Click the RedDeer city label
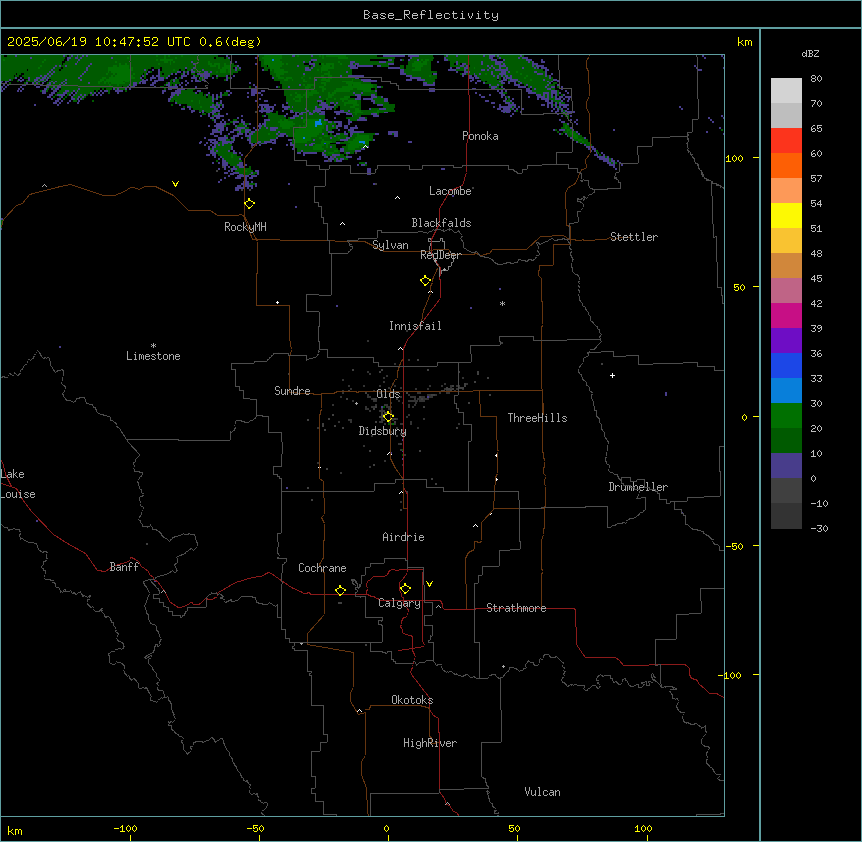Screen dimensions: 862x842 tap(440, 255)
